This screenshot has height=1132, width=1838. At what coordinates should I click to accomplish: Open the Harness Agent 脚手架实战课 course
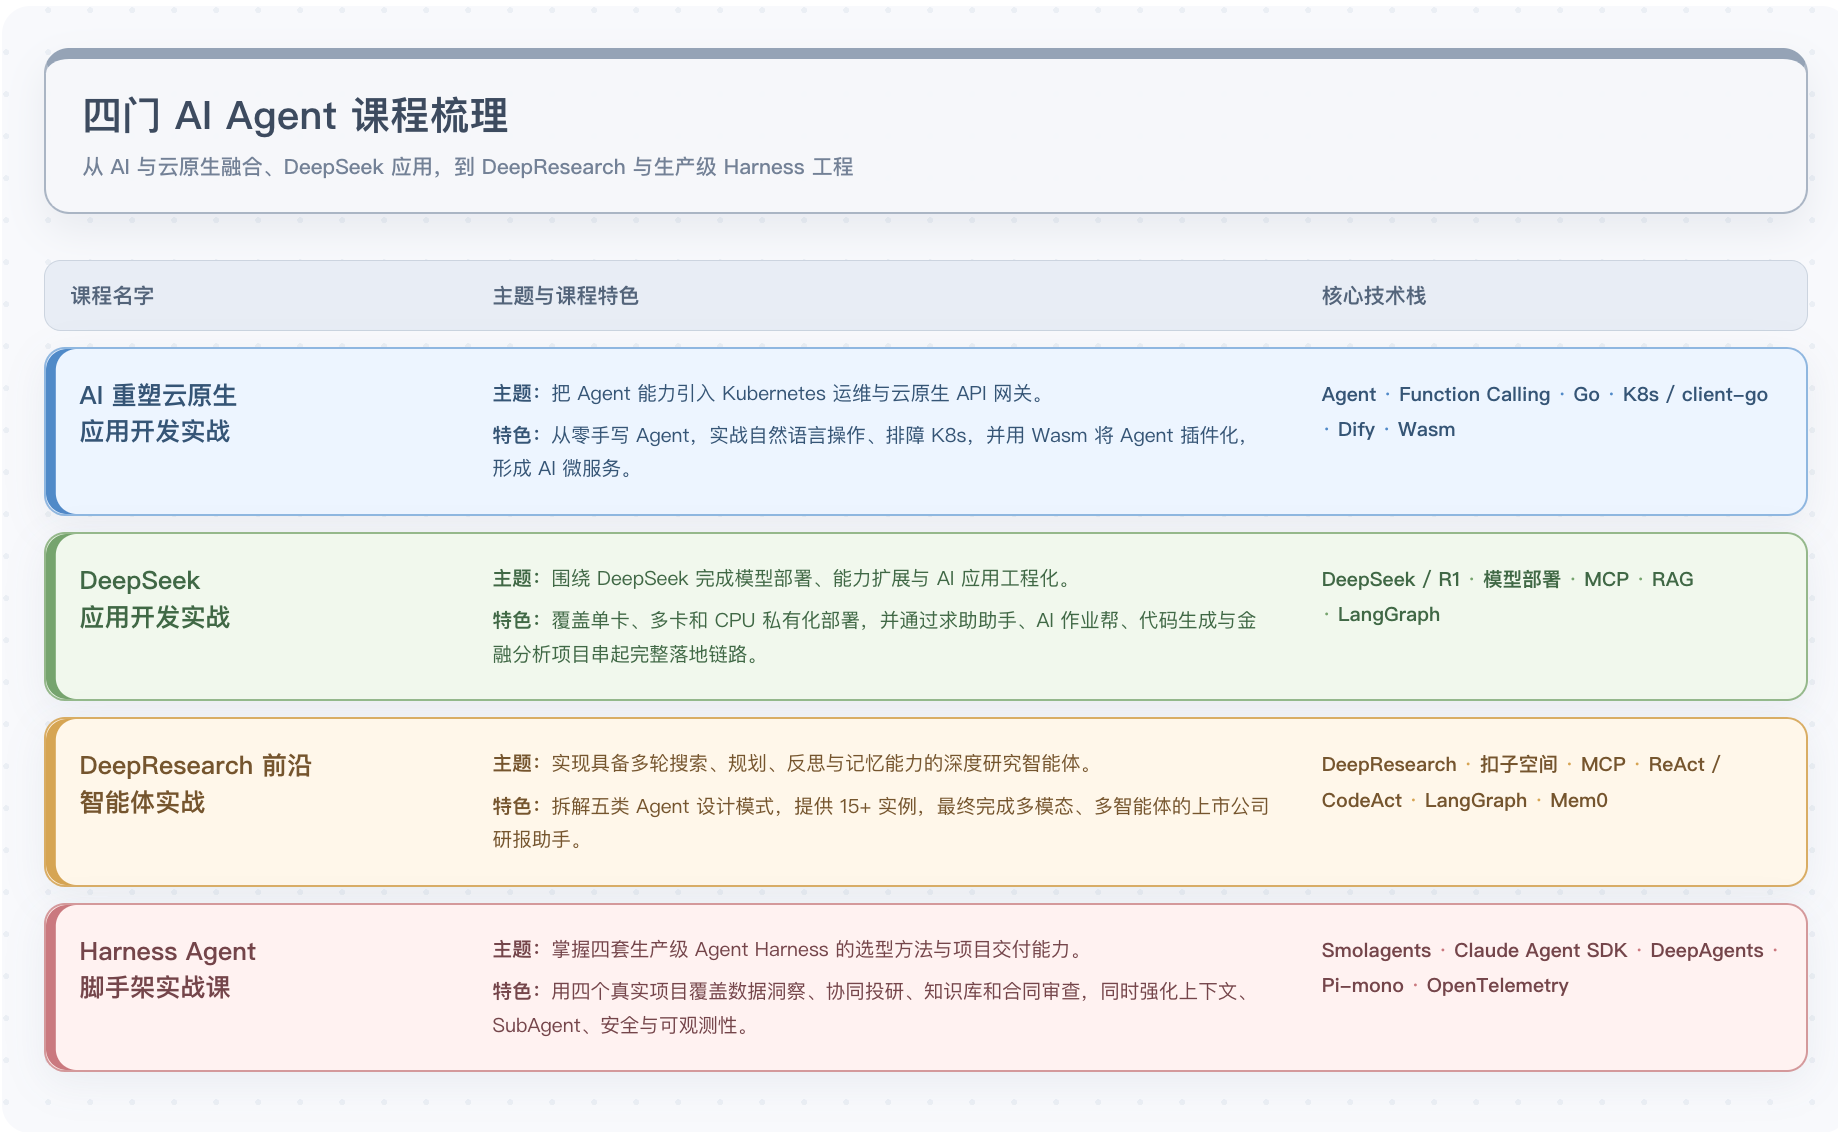167,969
